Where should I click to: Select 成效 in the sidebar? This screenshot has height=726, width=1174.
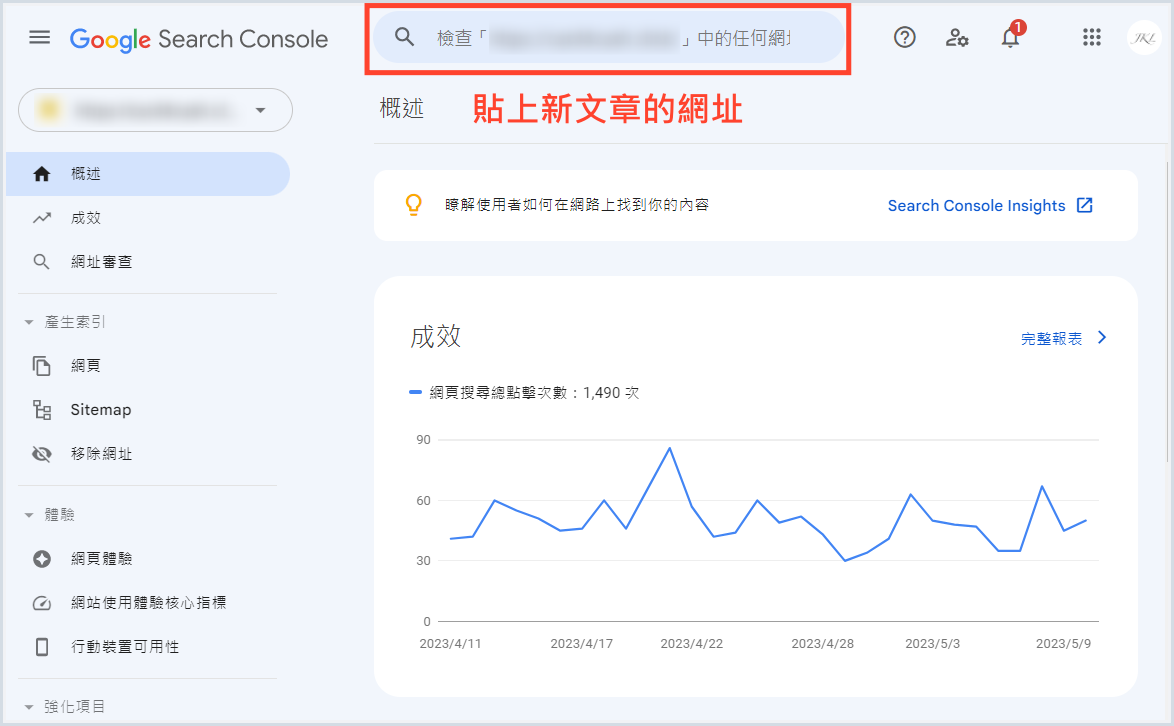86,218
